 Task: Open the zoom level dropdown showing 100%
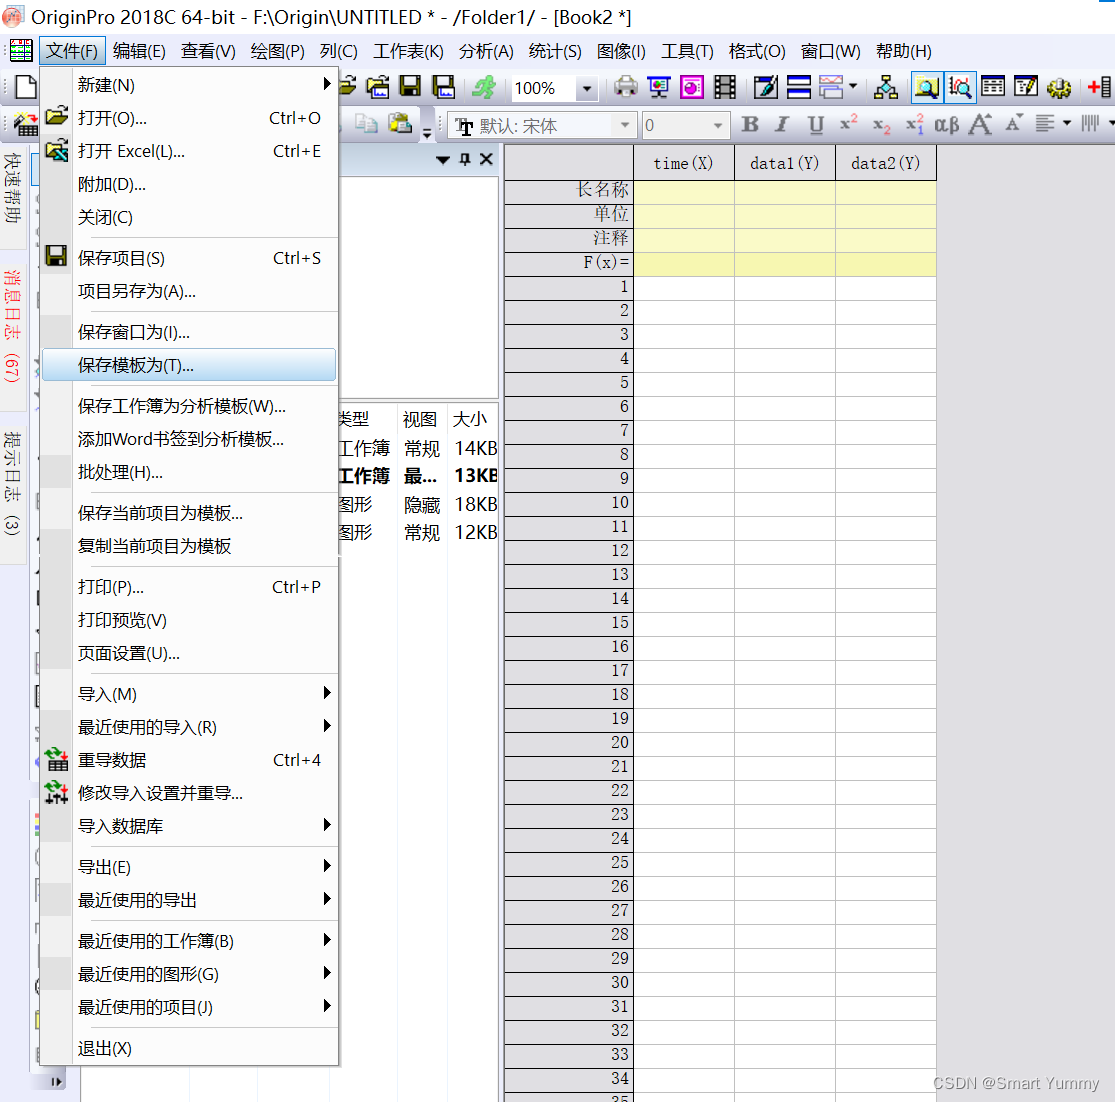point(585,88)
